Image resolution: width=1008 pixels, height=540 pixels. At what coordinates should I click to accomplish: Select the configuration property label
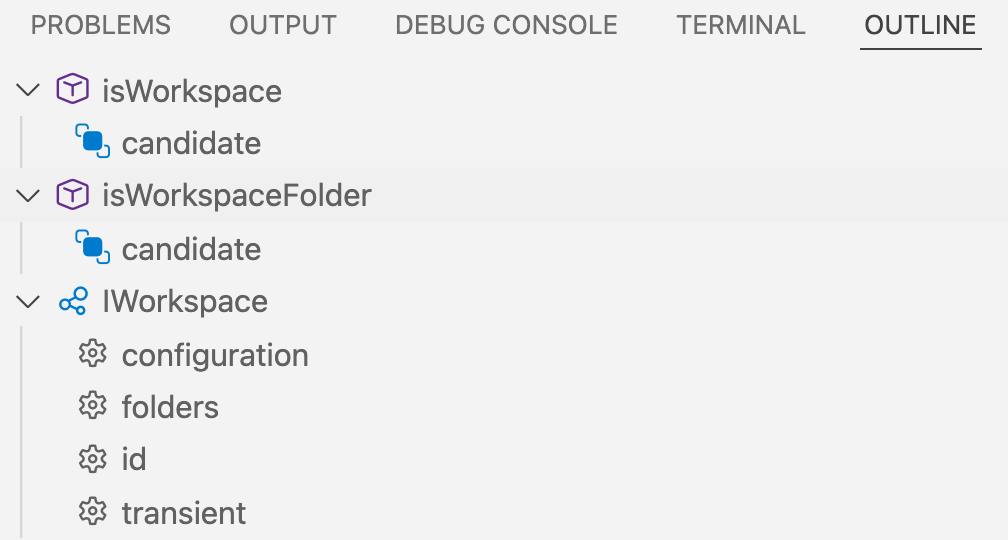[x=215, y=356]
